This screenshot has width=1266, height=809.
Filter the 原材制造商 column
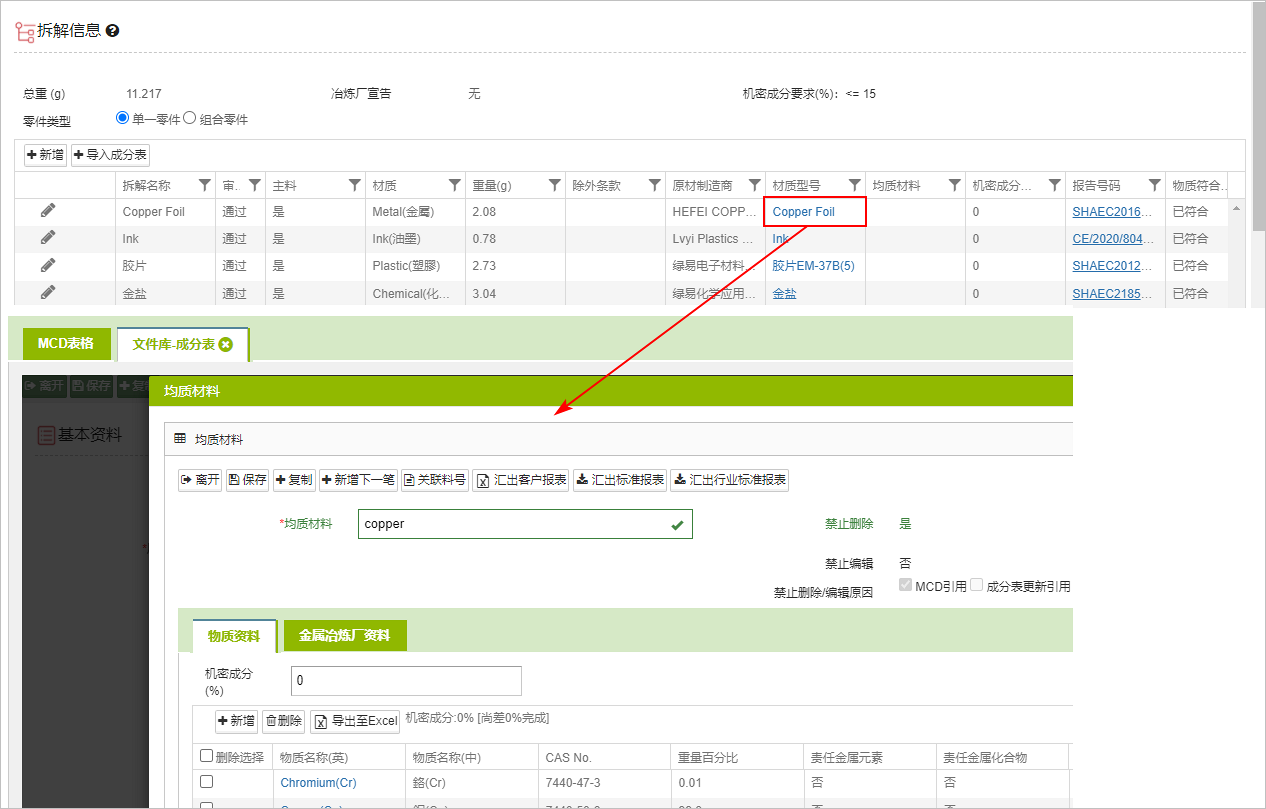coord(755,185)
